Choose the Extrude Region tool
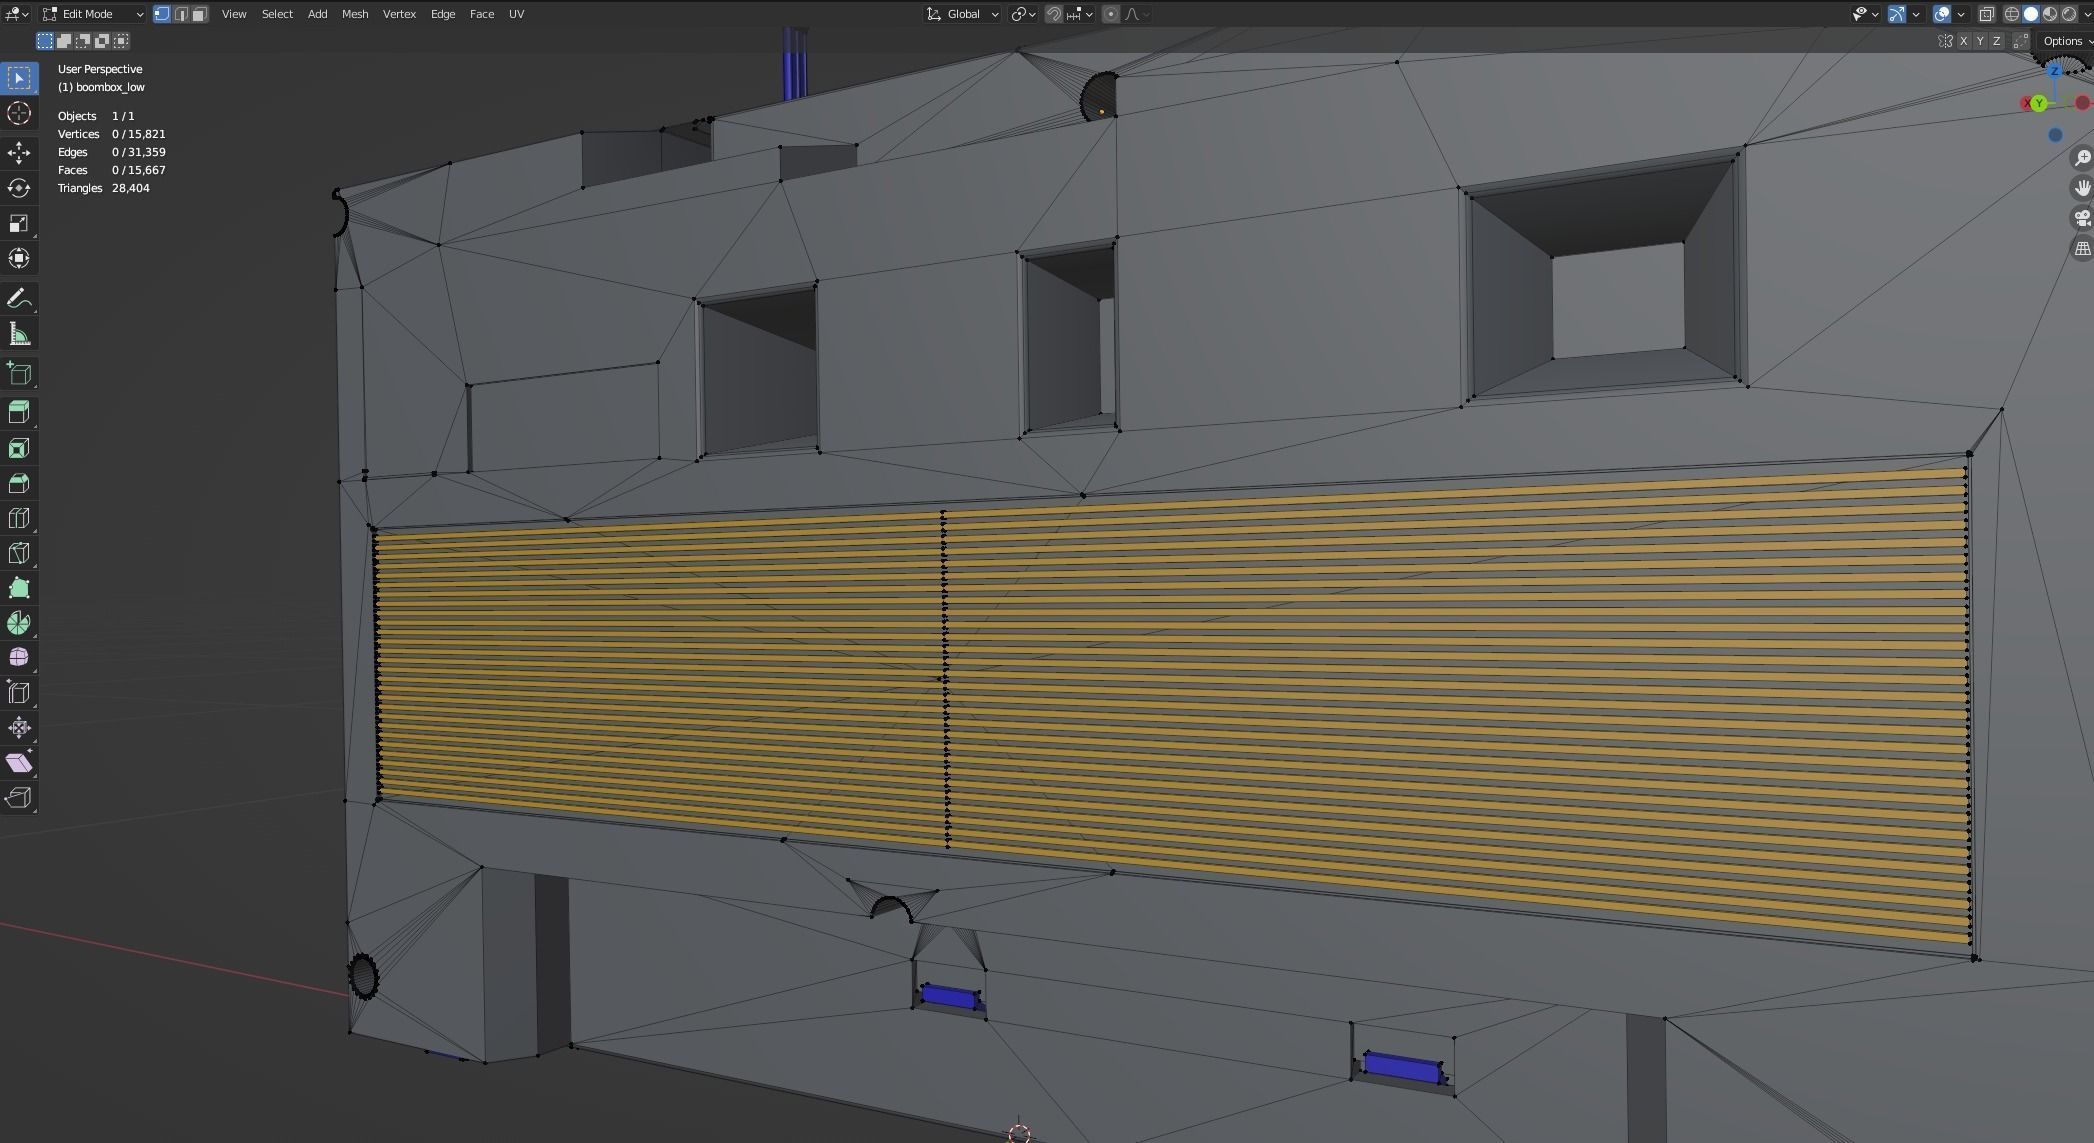The image size is (2094, 1143). point(19,412)
